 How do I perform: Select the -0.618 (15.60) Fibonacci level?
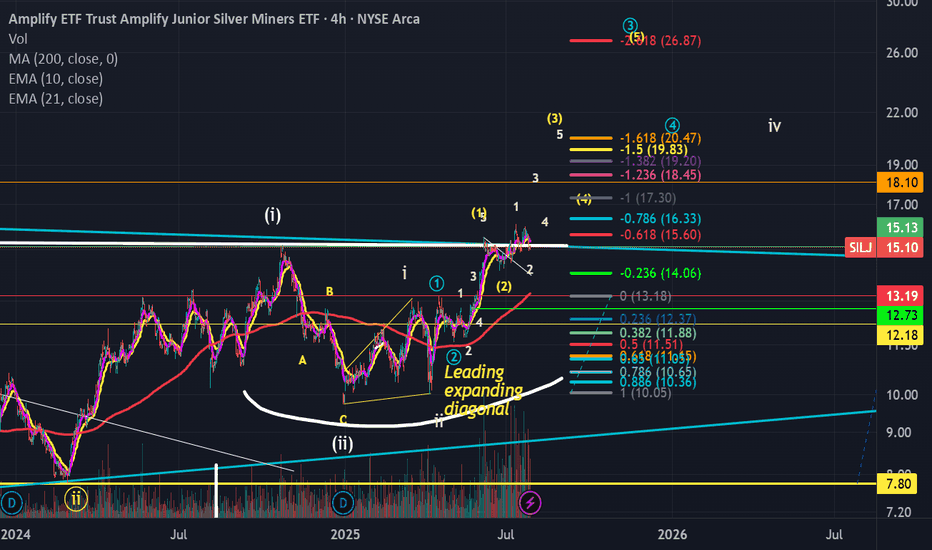pos(660,235)
